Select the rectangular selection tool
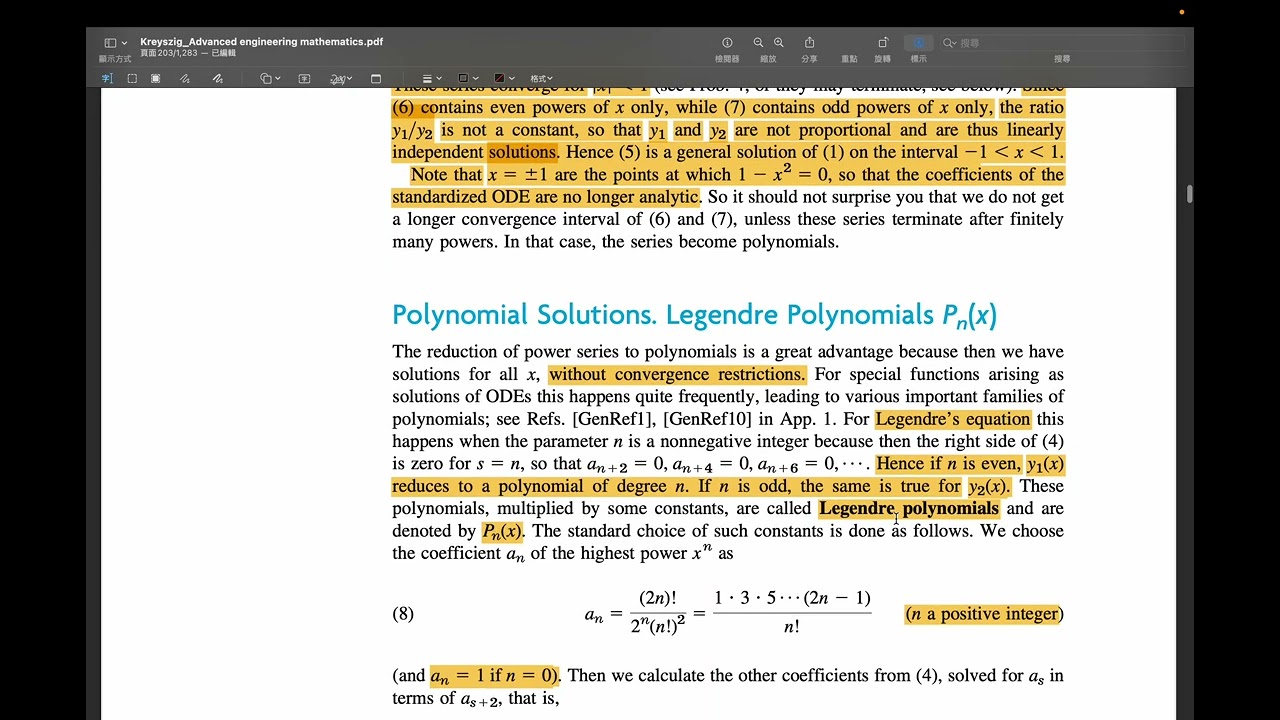 coord(132,78)
